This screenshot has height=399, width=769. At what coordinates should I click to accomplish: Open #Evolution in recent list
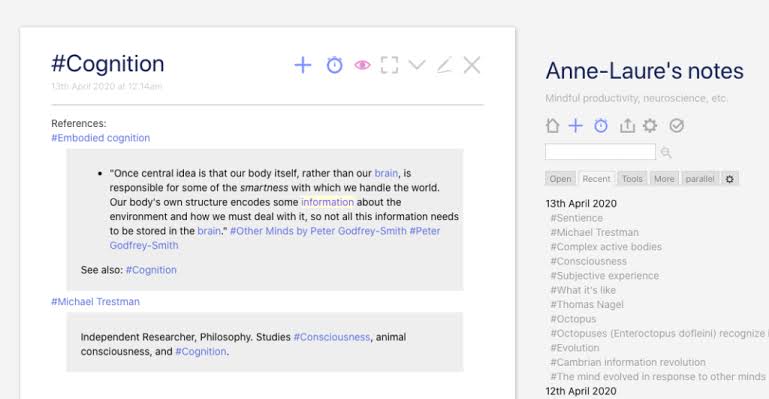(x=575, y=348)
